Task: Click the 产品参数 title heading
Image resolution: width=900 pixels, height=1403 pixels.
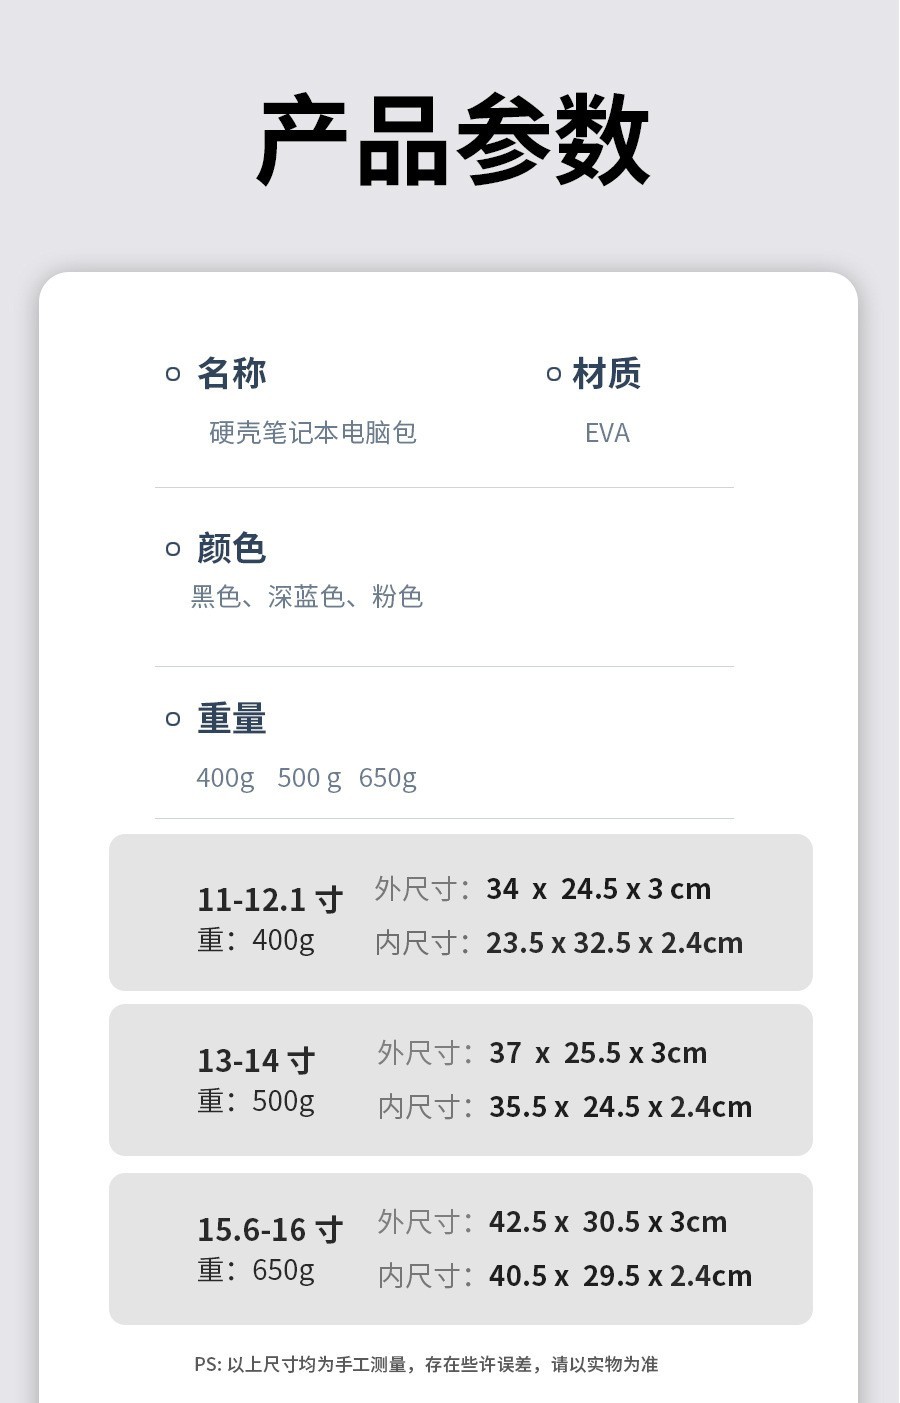Action: click(453, 140)
